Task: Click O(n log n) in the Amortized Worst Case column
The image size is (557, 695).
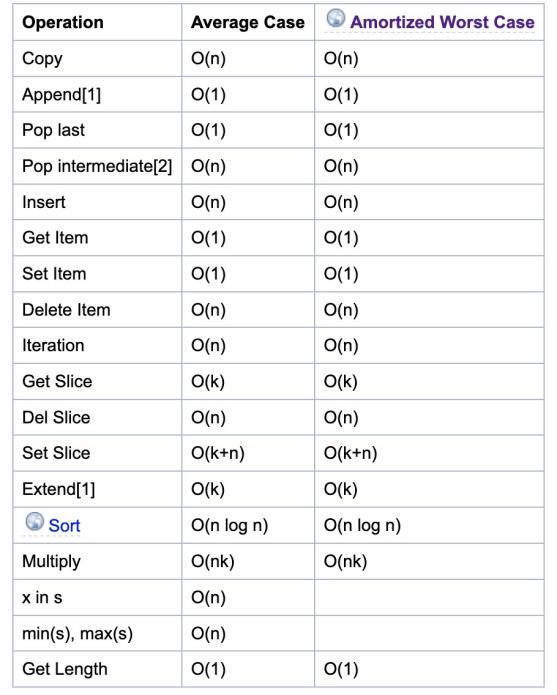Action: 362,526
